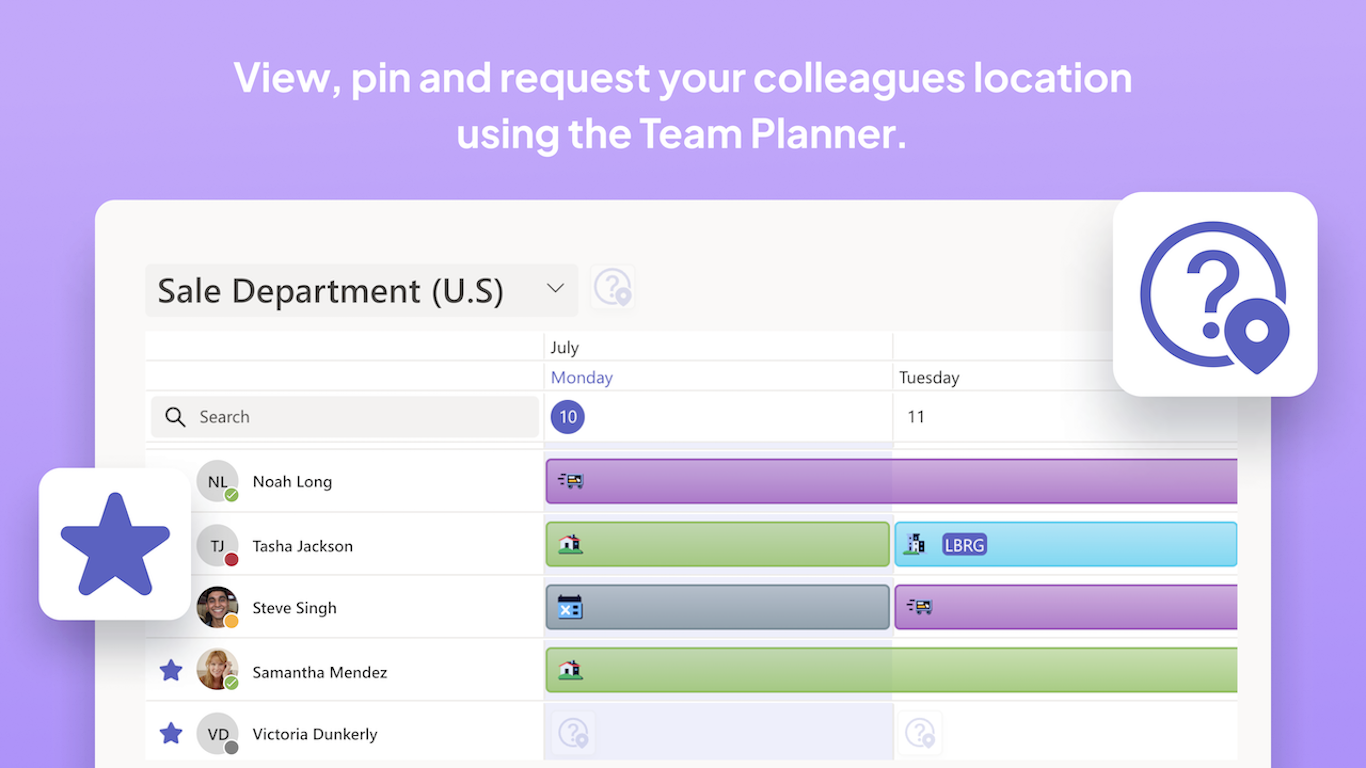This screenshot has height=768, width=1366.
Task: Click Steve Singh's travel icon on Tuesday
Action: tap(919, 606)
